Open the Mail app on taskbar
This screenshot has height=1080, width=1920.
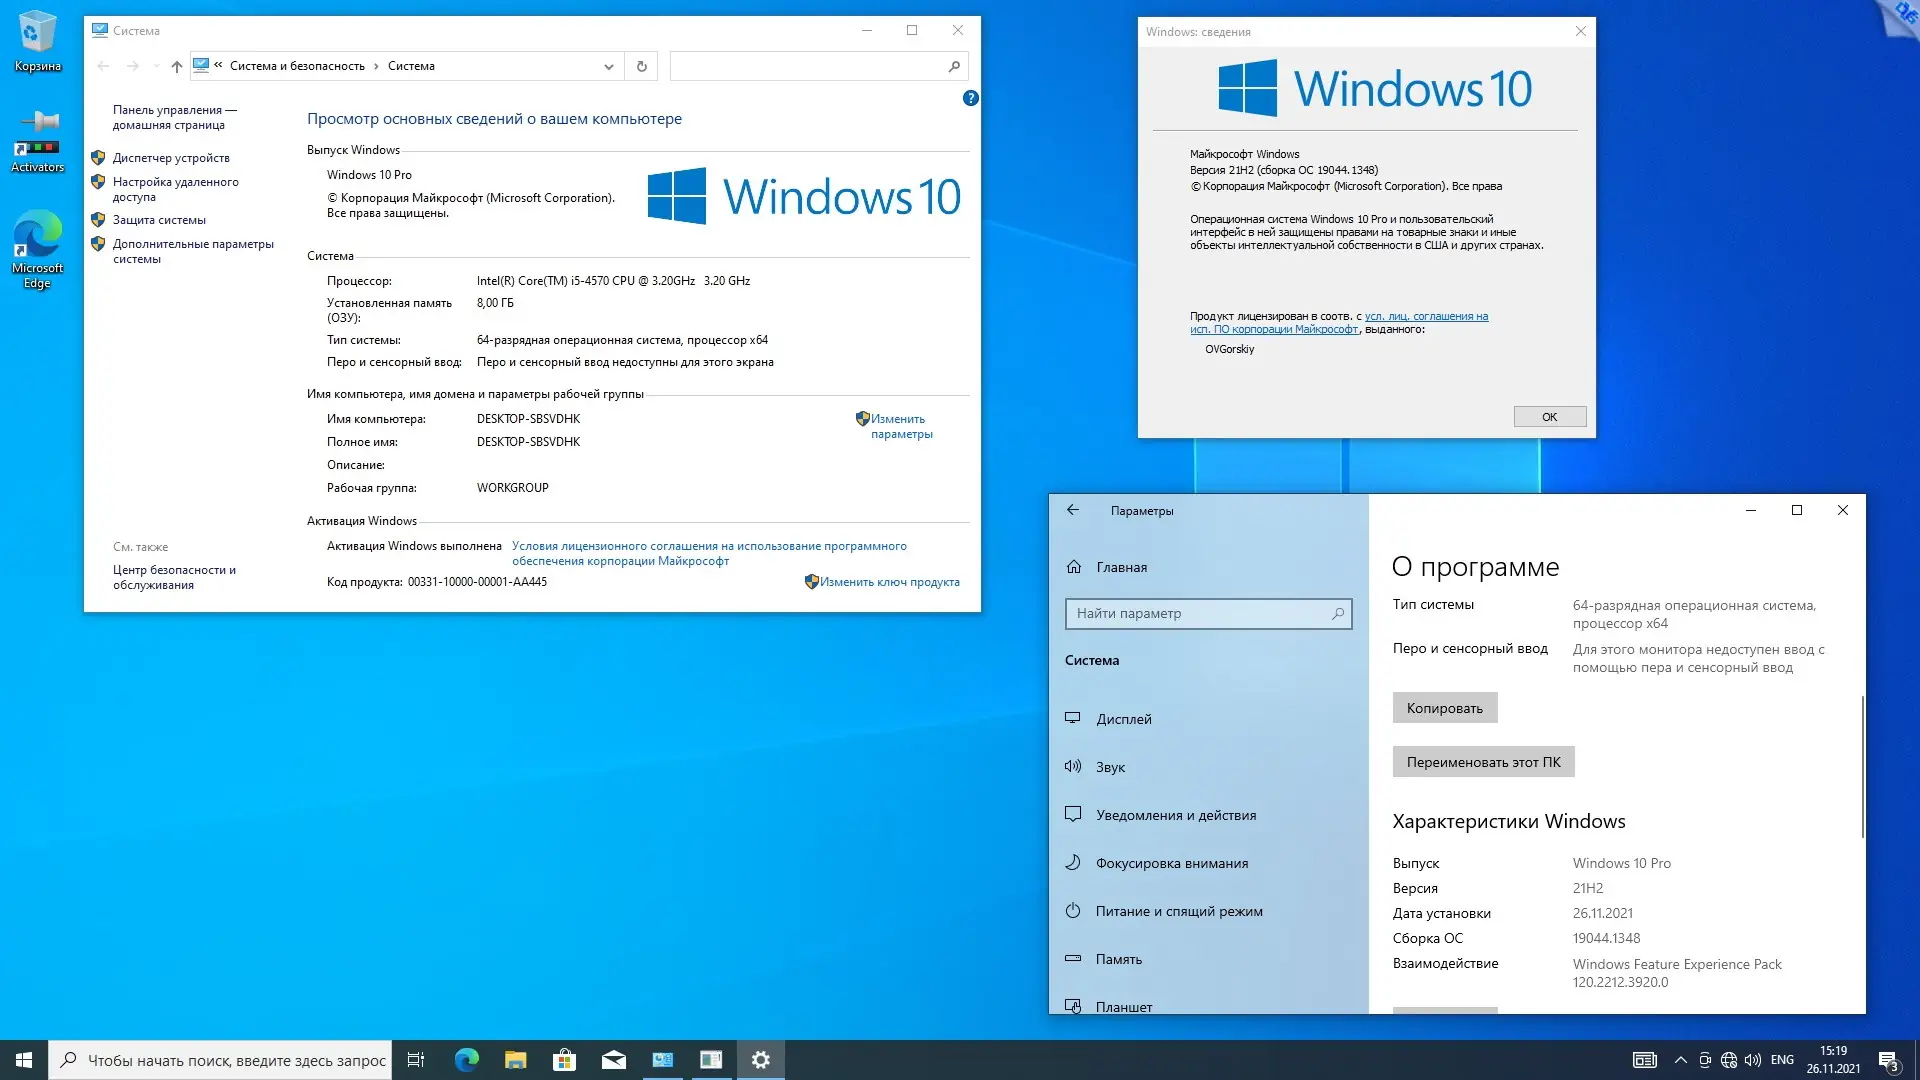point(613,1060)
